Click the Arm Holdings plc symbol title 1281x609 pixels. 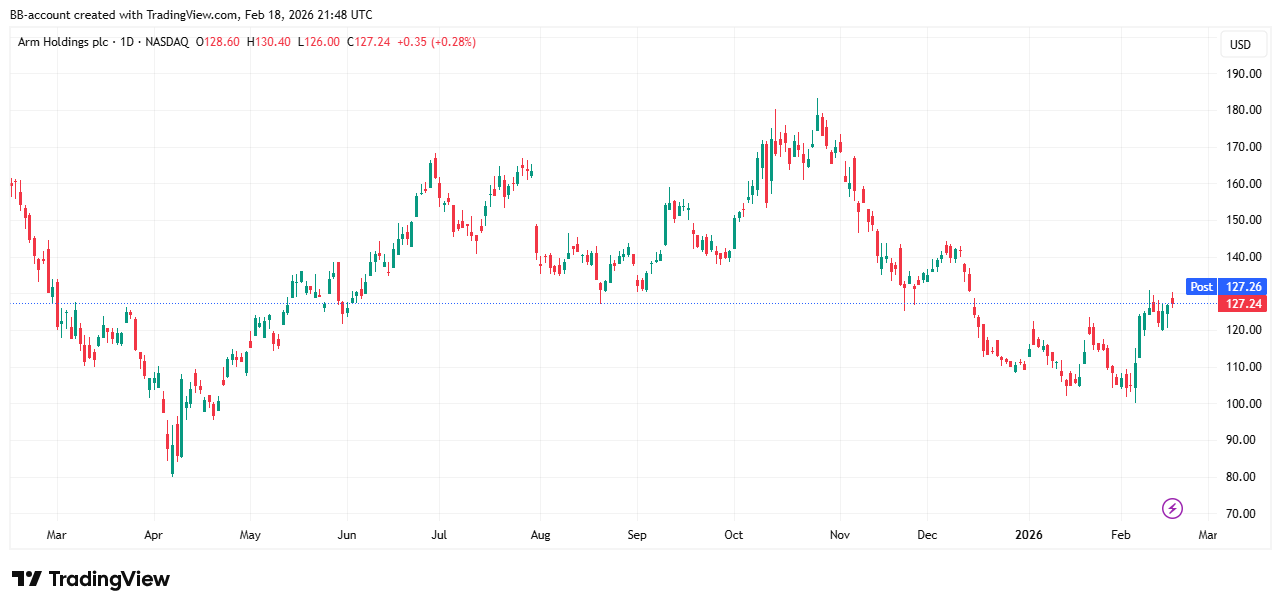(x=63, y=42)
